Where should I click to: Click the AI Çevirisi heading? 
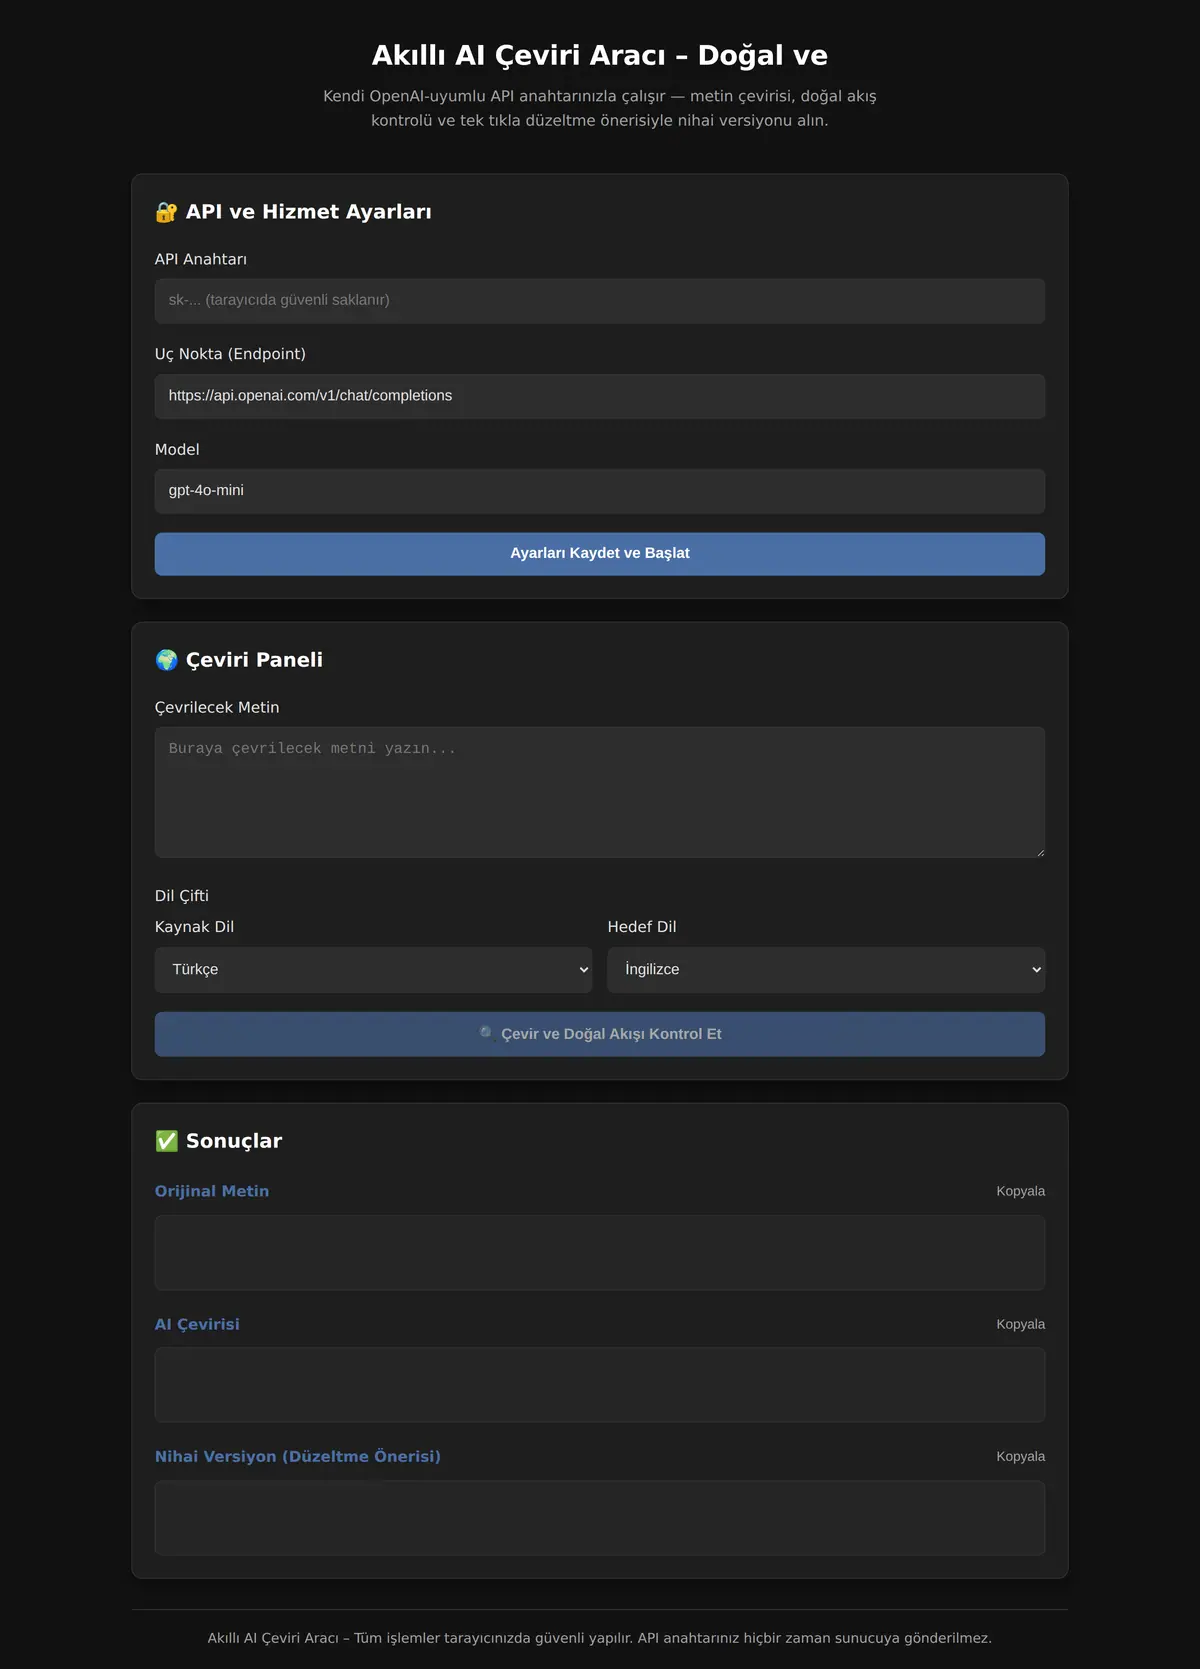point(197,1324)
